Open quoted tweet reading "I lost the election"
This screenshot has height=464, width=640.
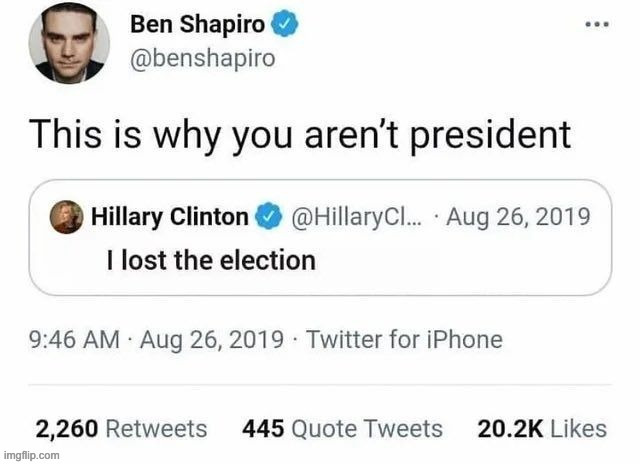point(211,261)
